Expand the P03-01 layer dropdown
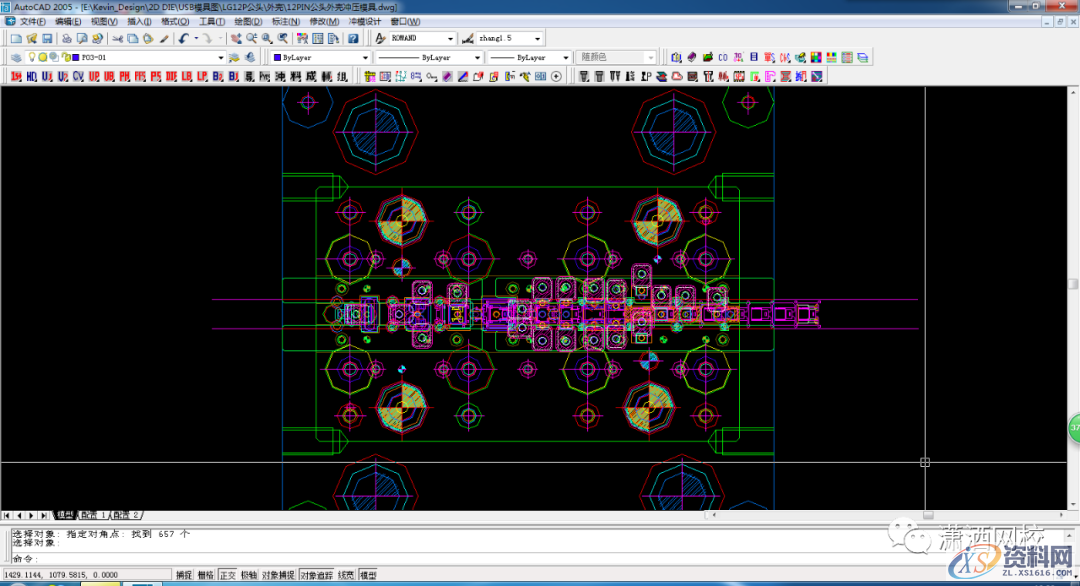Viewport: 1080px width, 586px height. coord(219,58)
